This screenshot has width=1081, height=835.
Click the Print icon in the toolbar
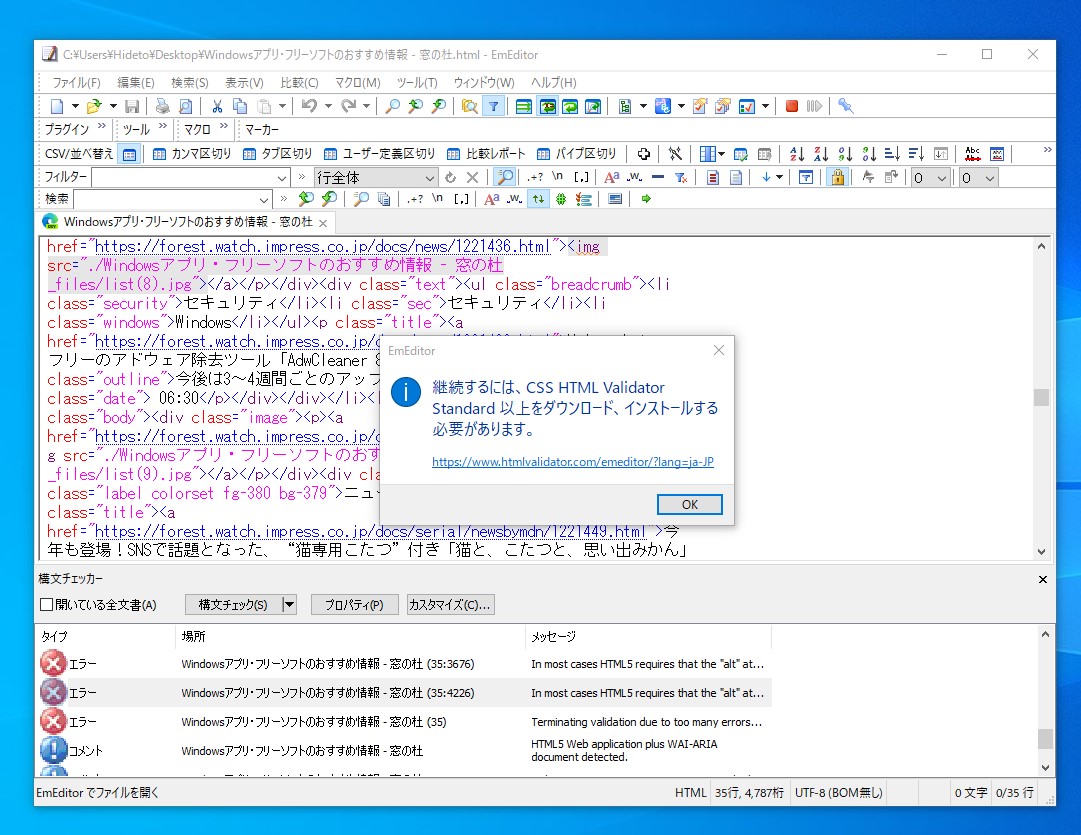(161, 105)
